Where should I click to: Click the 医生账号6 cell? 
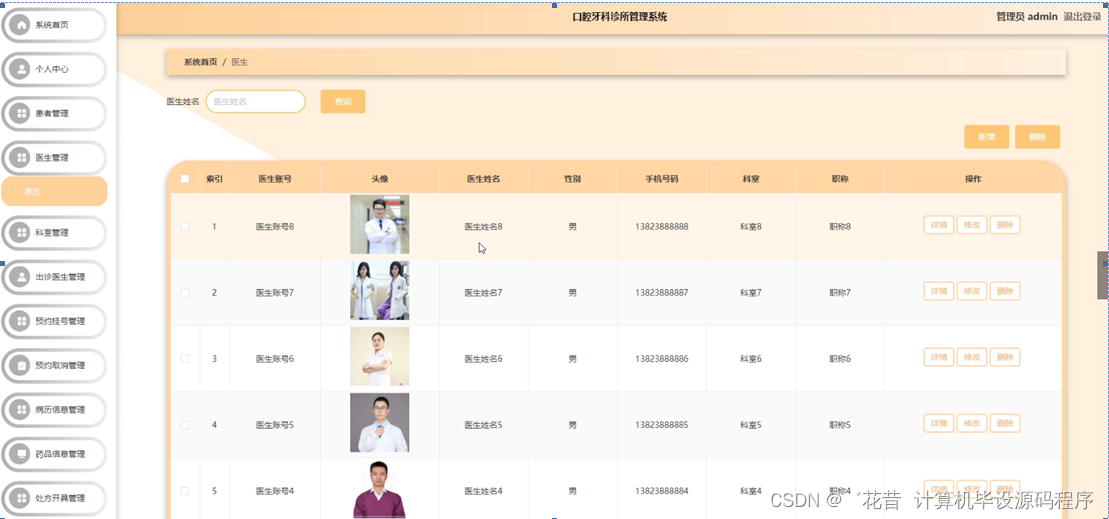(x=274, y=358)
